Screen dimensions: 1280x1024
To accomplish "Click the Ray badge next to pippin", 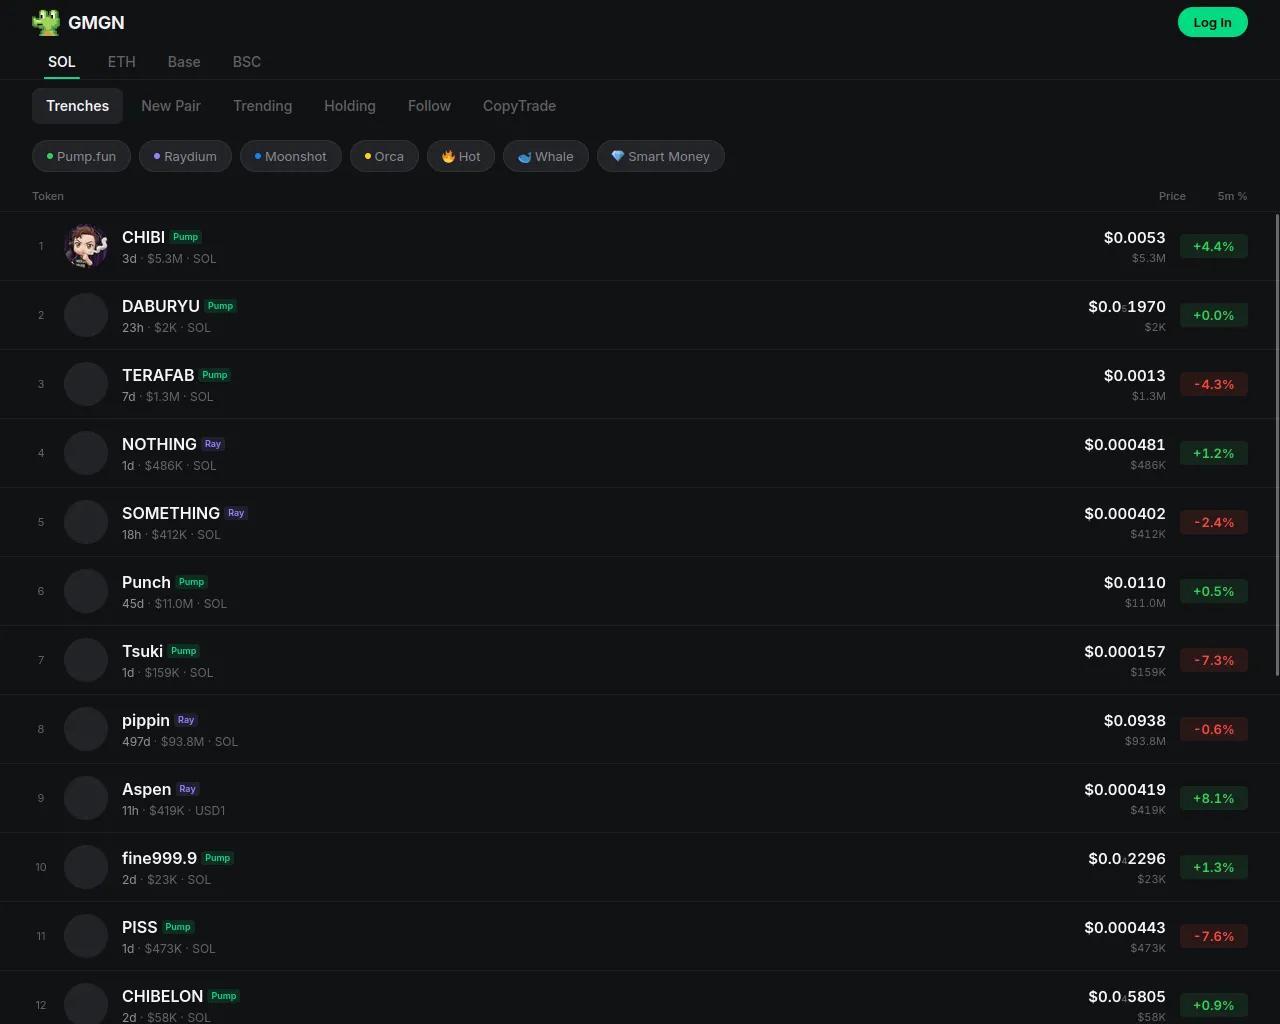I will (186, 720).
